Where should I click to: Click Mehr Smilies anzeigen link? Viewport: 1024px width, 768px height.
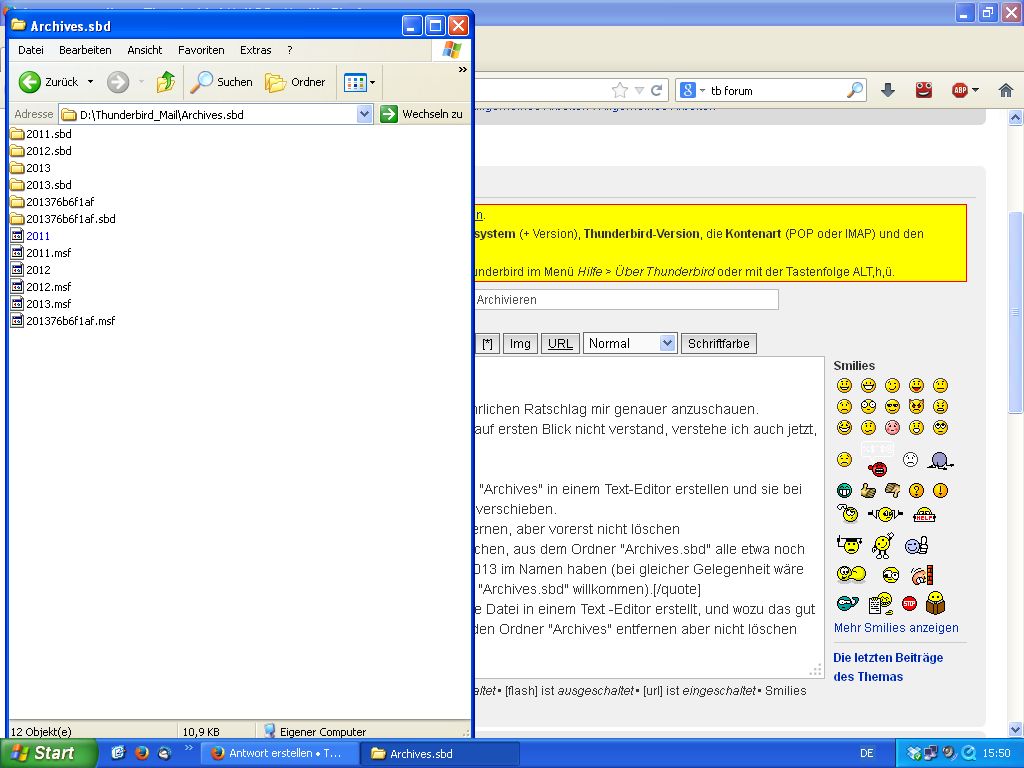pos(896,628)
